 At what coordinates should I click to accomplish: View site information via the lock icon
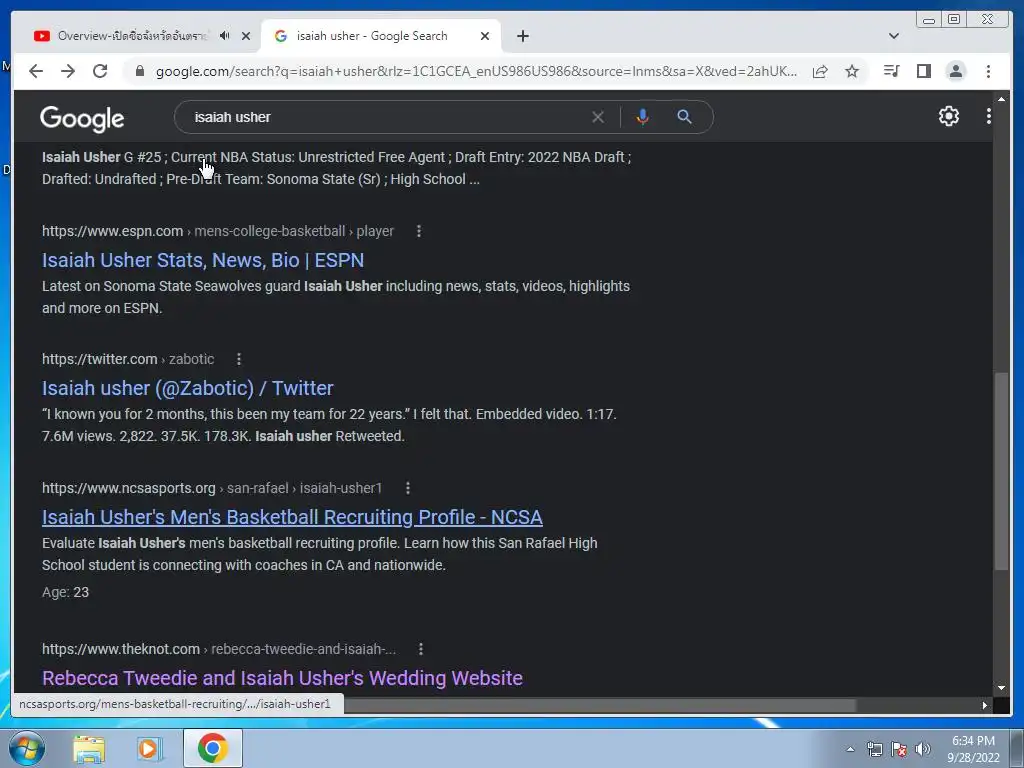tap(139, 71)
